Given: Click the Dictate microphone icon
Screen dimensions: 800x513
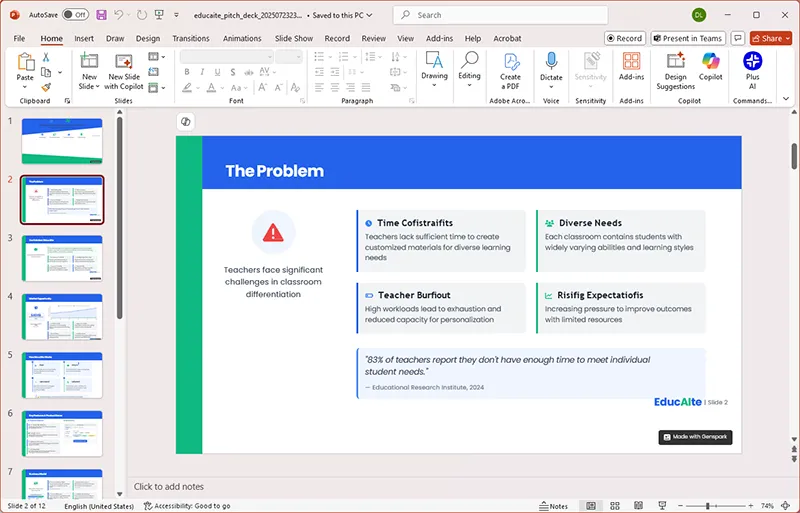Looking at the screenshot, I should pos(551,61).
